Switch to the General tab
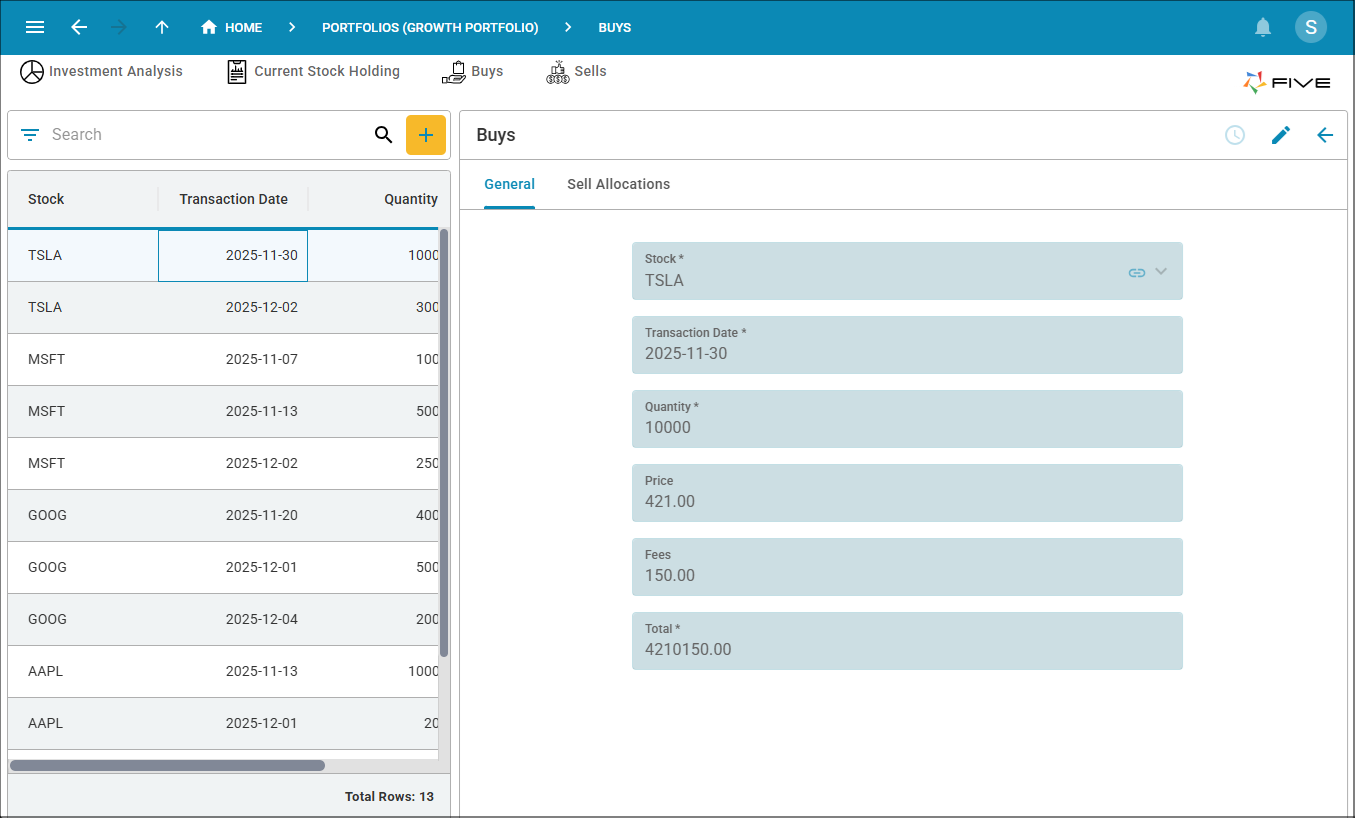This screenshot has height=818, width=1355. click(x=509, y=184)
